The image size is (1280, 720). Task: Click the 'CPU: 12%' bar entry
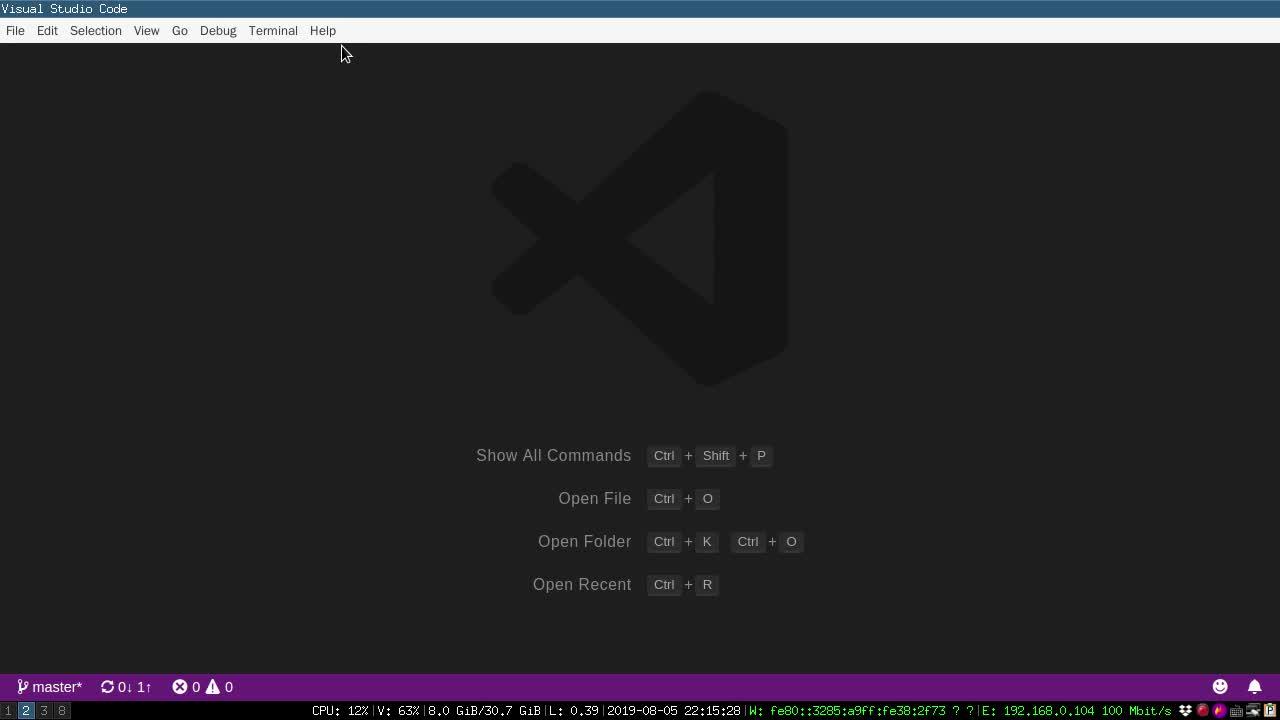pos(340,711)
